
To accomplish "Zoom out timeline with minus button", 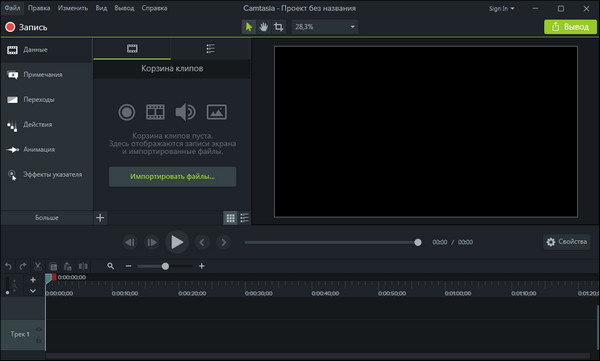I will (x=129, y=266).
